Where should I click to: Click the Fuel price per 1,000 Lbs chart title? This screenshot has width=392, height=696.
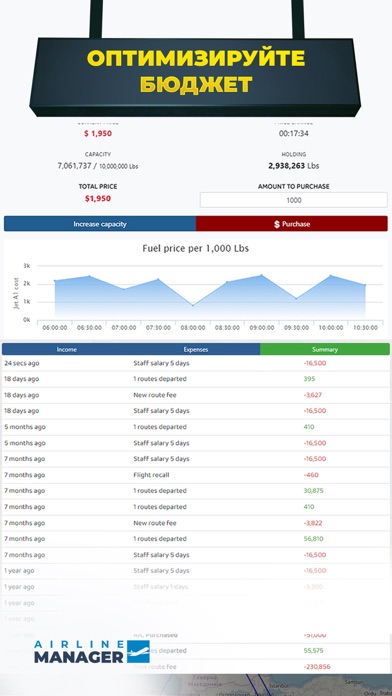pyautogui.click(x=195, y=249)
